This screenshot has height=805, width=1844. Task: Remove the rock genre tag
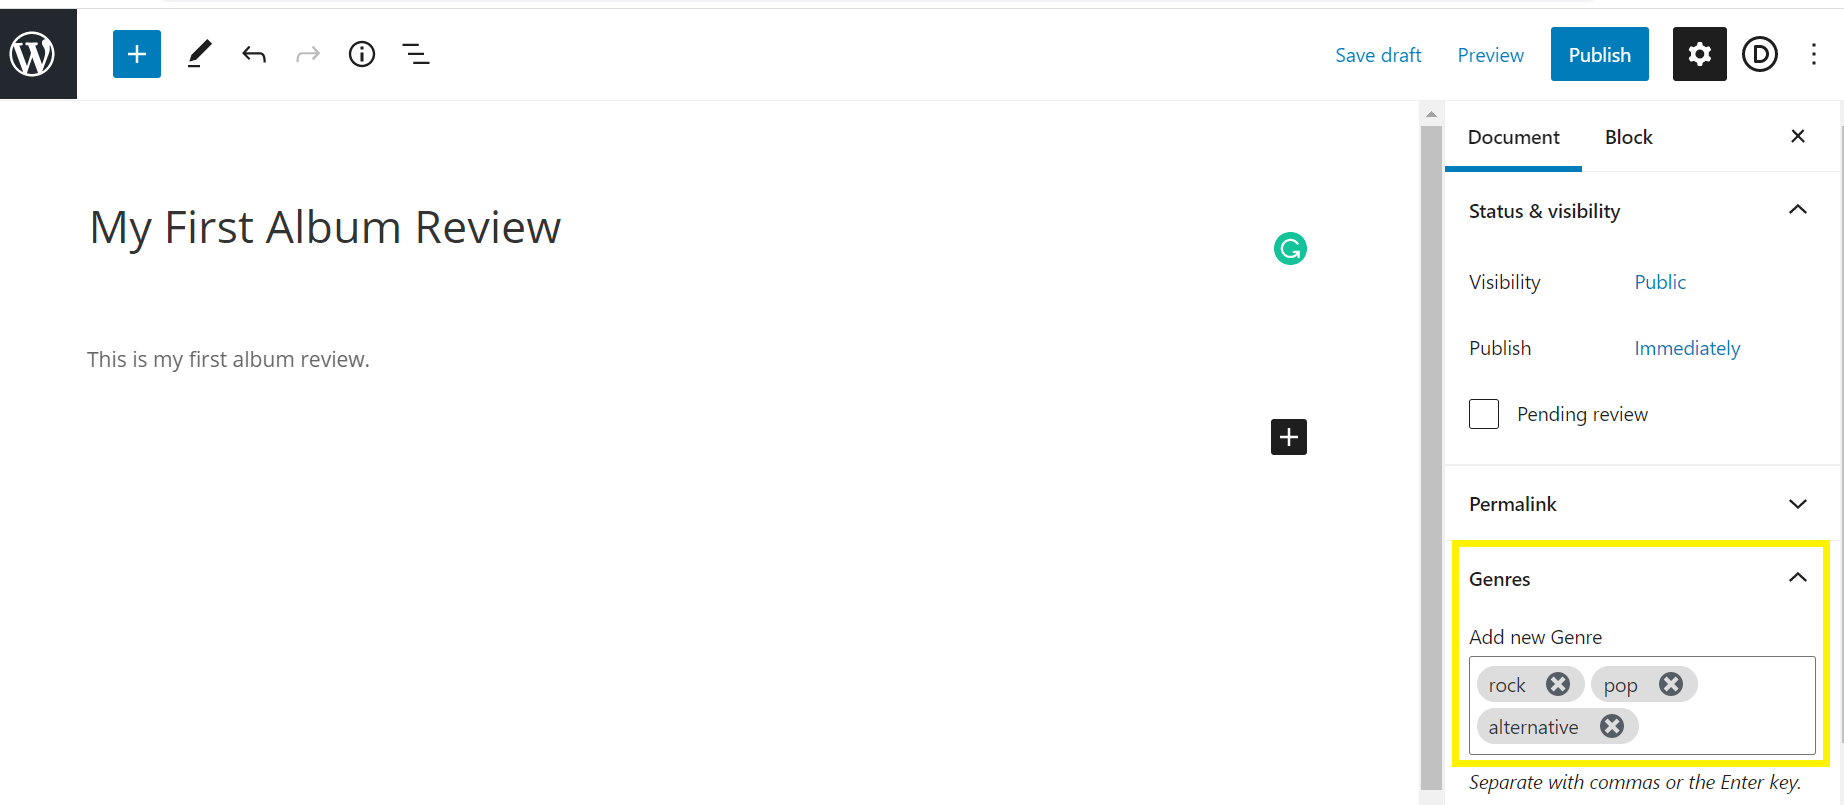(1557, 684)
